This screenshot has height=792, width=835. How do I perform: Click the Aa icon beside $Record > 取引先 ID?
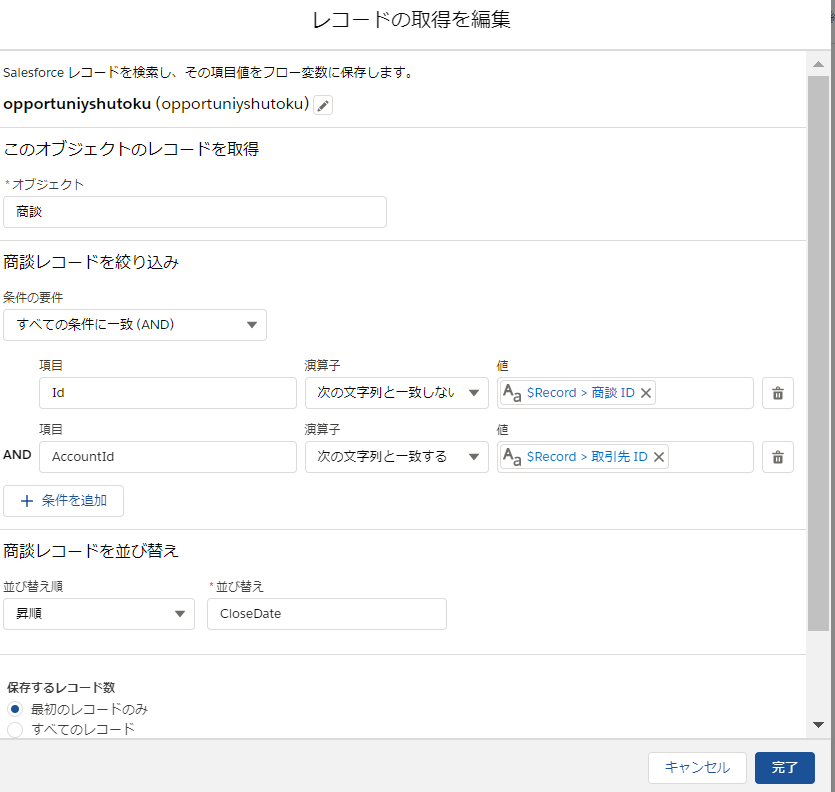pos(513,457)
